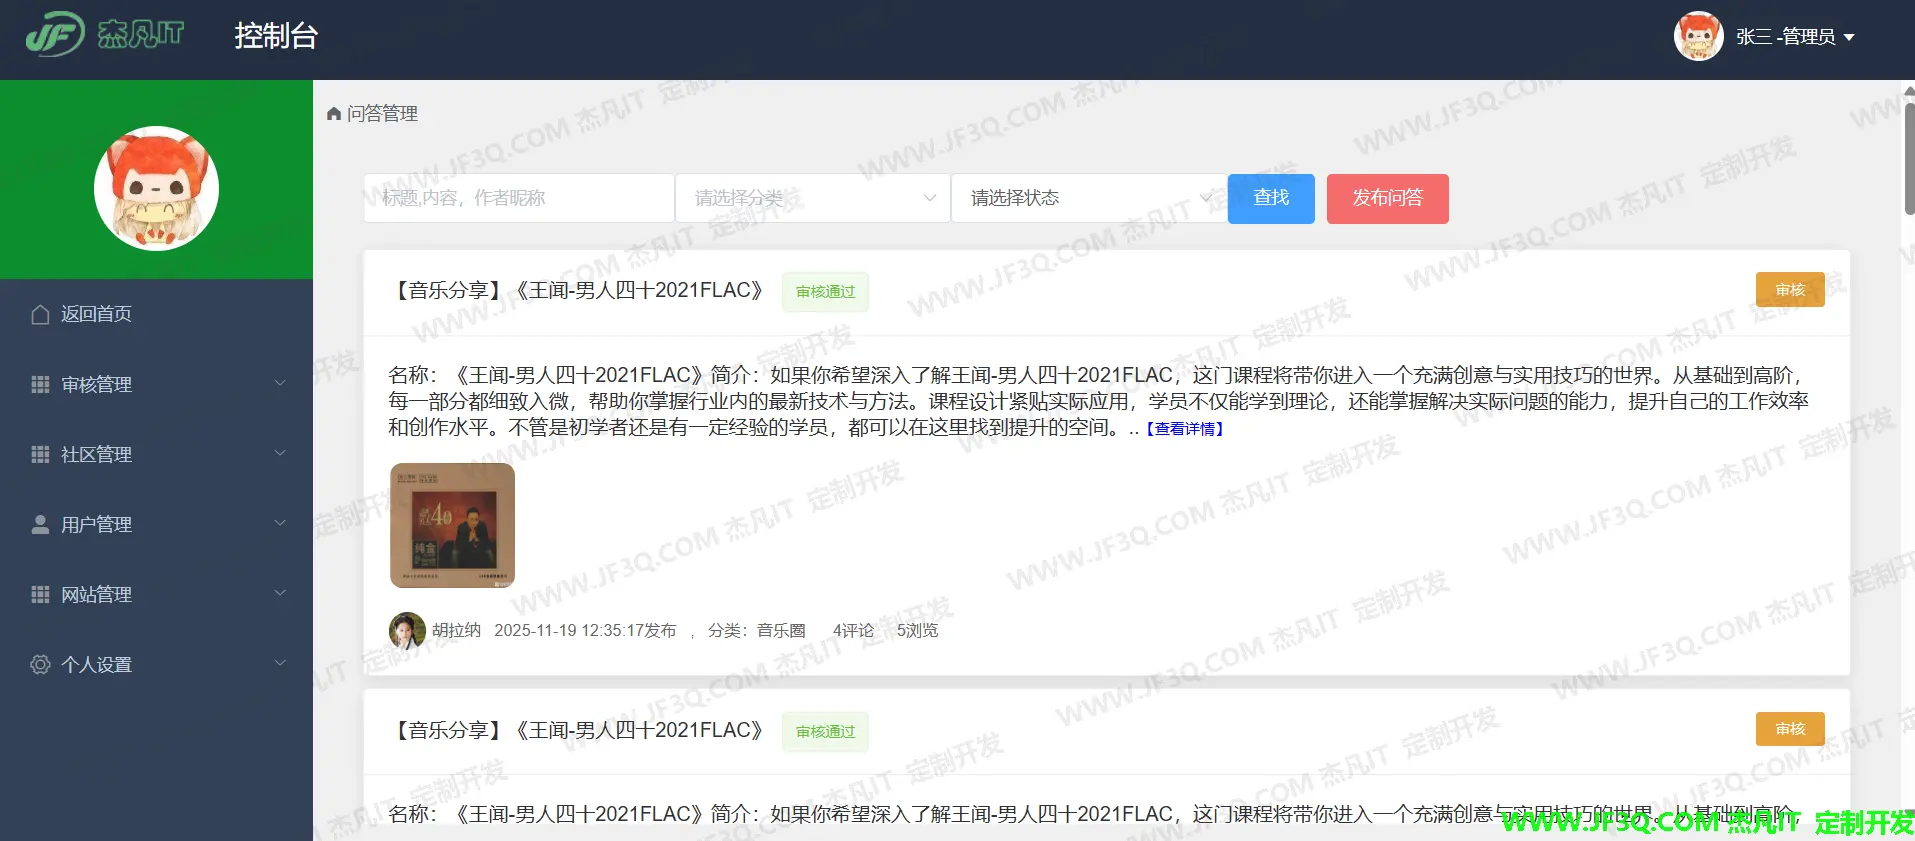The image size is (1915, 841).
Task: Open the 查看详情 link in first post
Action: 1184,429
